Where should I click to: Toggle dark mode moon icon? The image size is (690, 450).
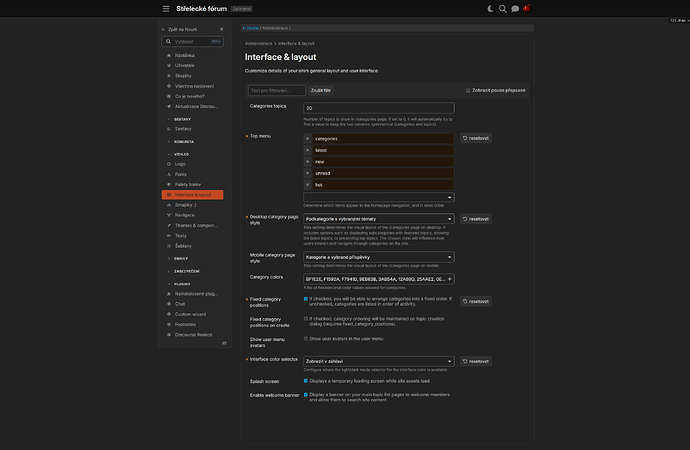click(490, 9)
